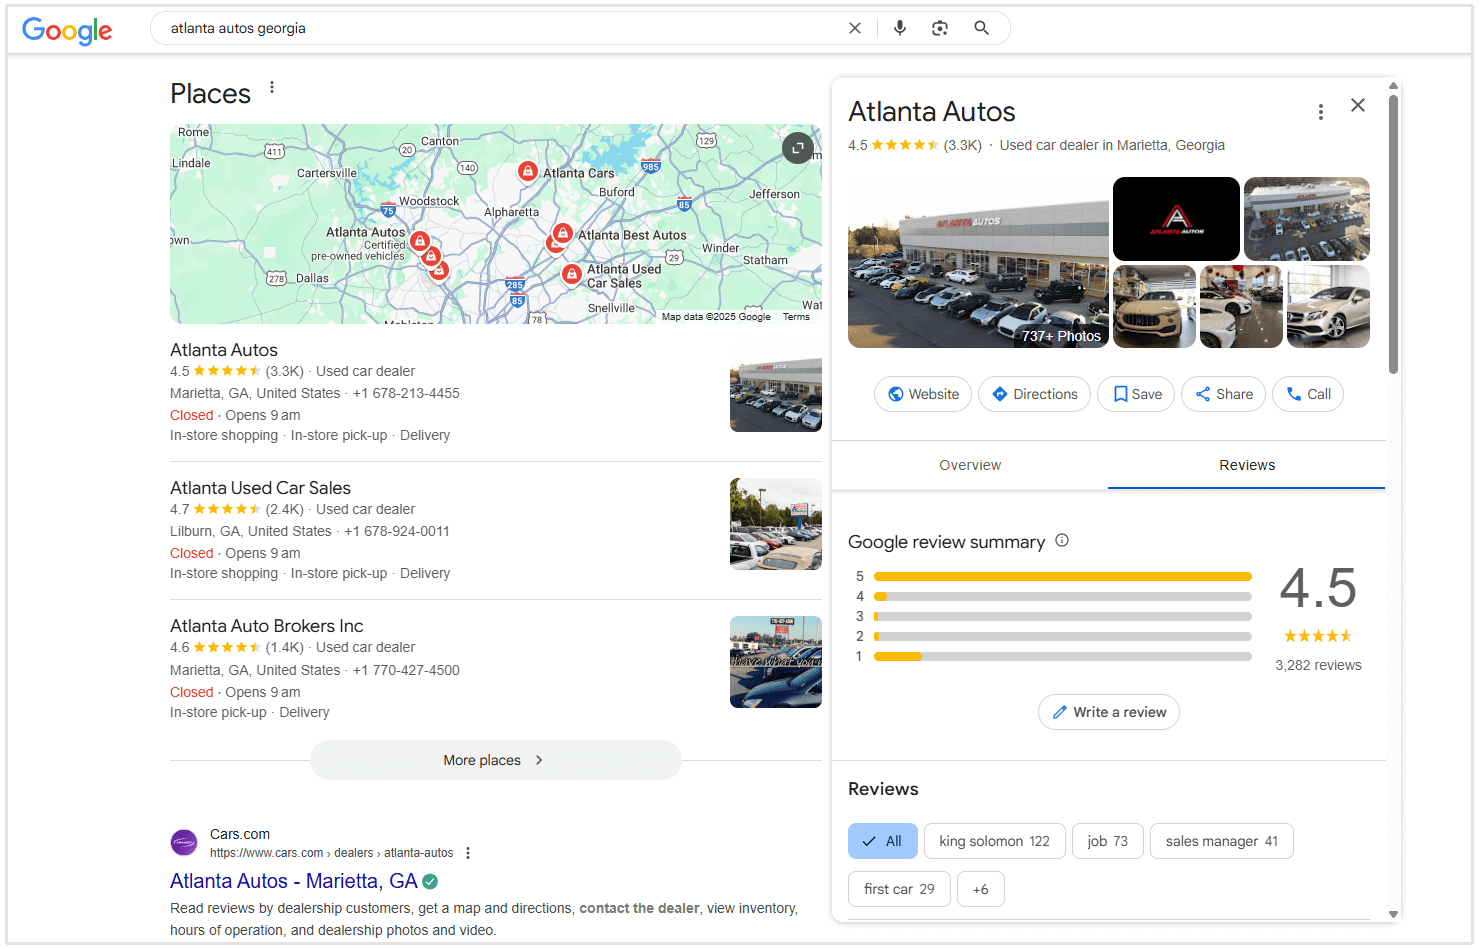Open the aerial dealership lot photo
1480x950 pixels.
click(x=1307, y=219)
